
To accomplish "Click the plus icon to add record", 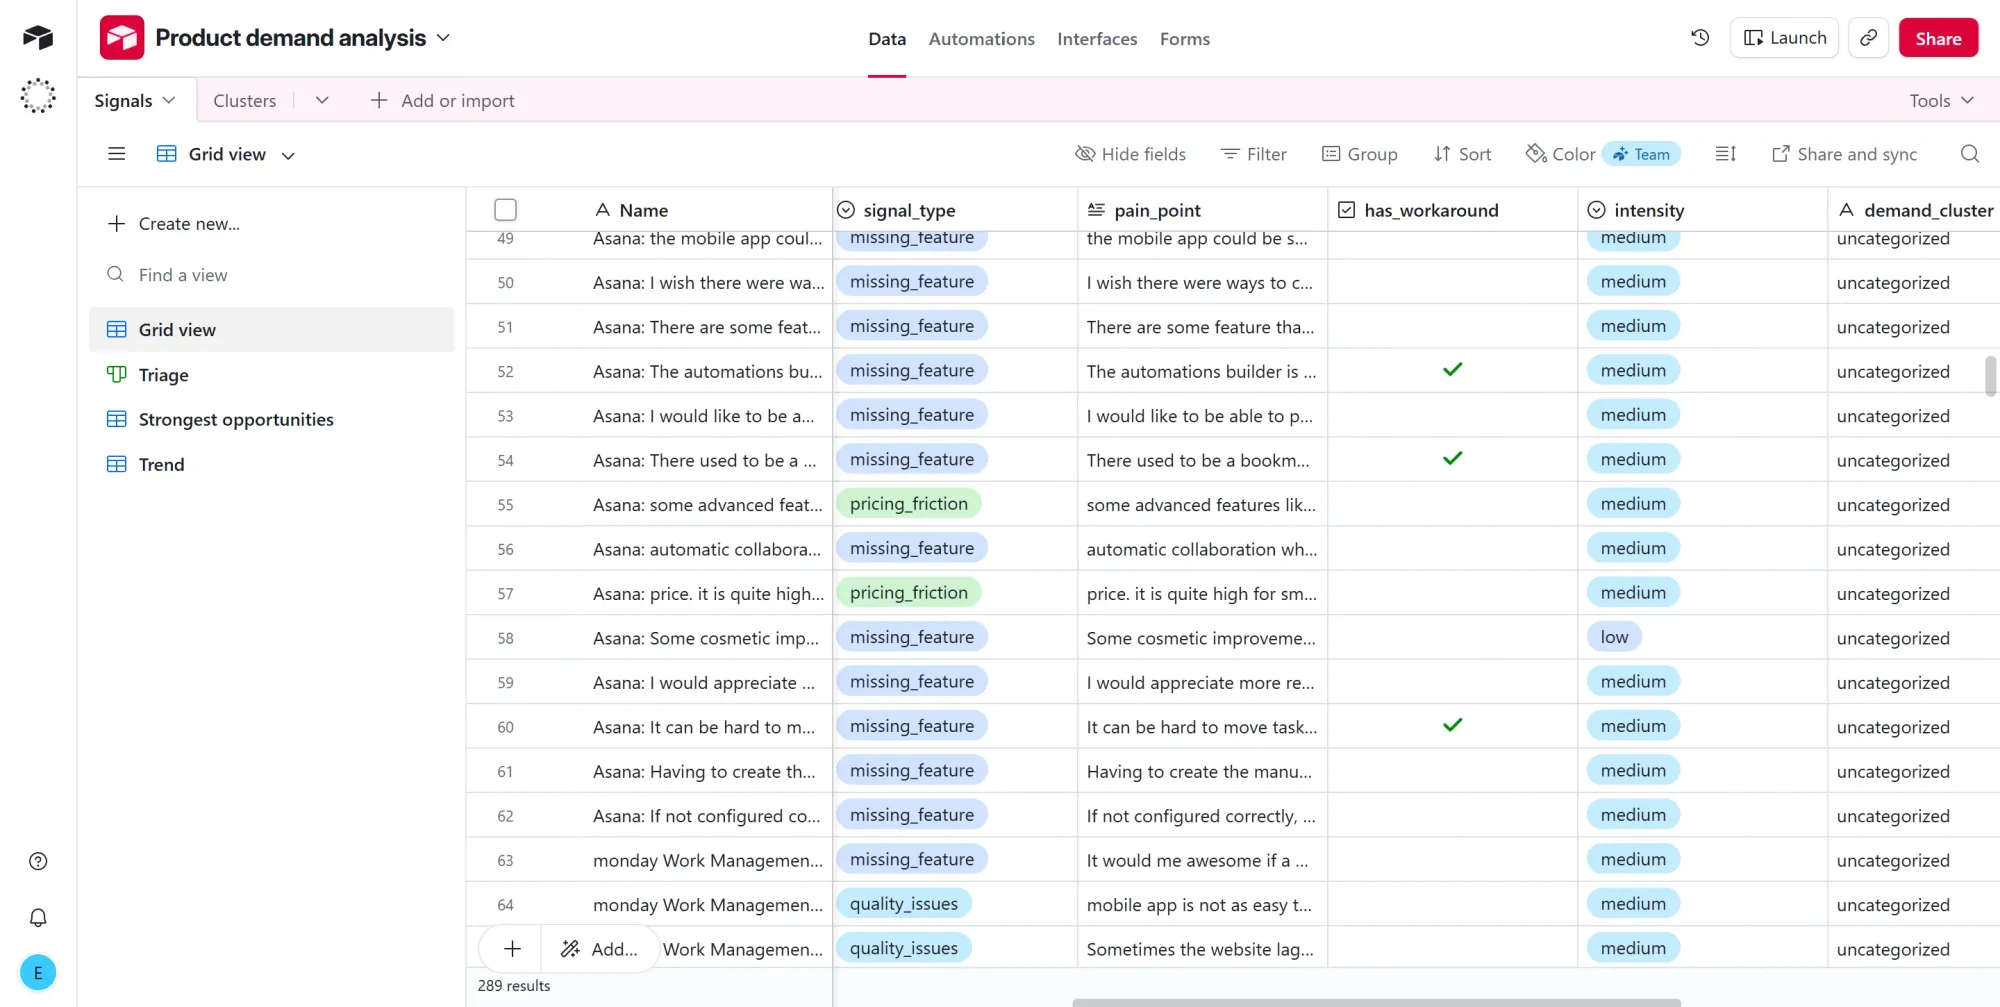I will [512, 949].
